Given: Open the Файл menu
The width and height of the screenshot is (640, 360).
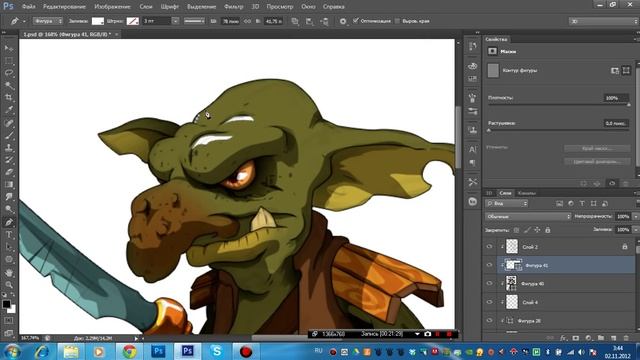Looking at the screenshot, I should click(28, 7).
